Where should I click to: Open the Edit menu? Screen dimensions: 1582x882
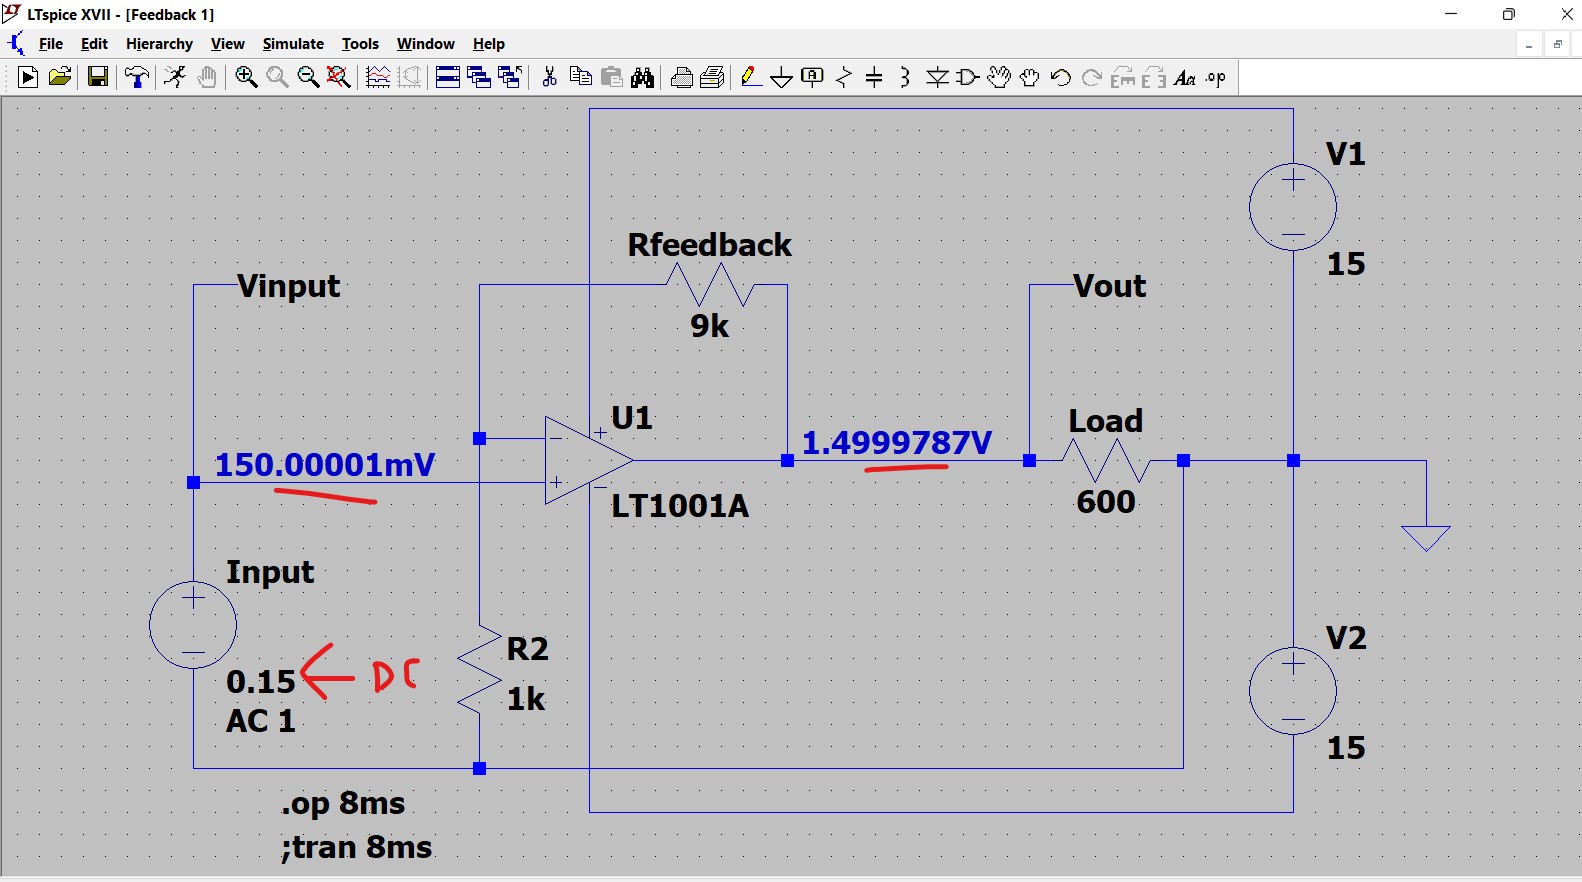point(94,44)
